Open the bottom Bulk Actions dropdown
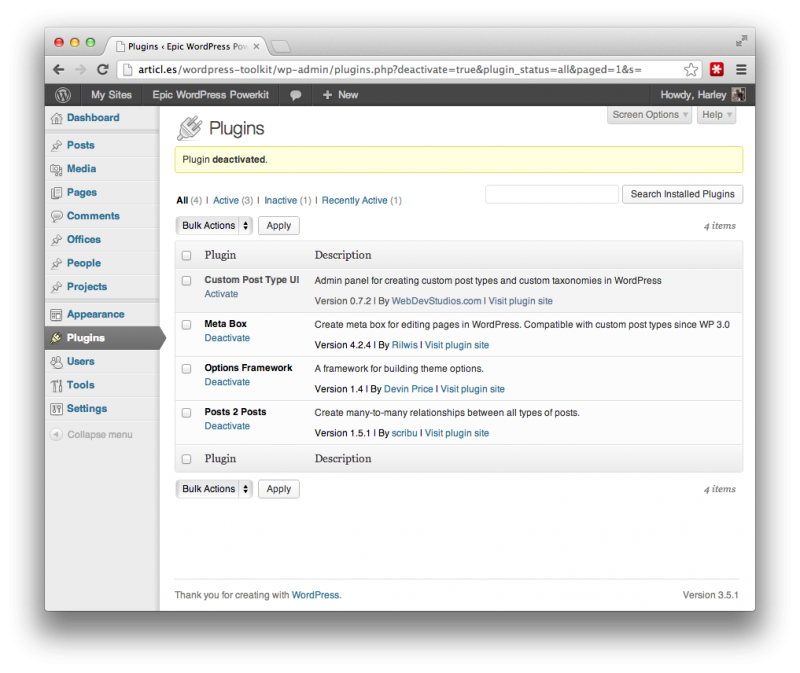Screen dimensions: 800x673 pyautogui.click(x=214, y=489)
